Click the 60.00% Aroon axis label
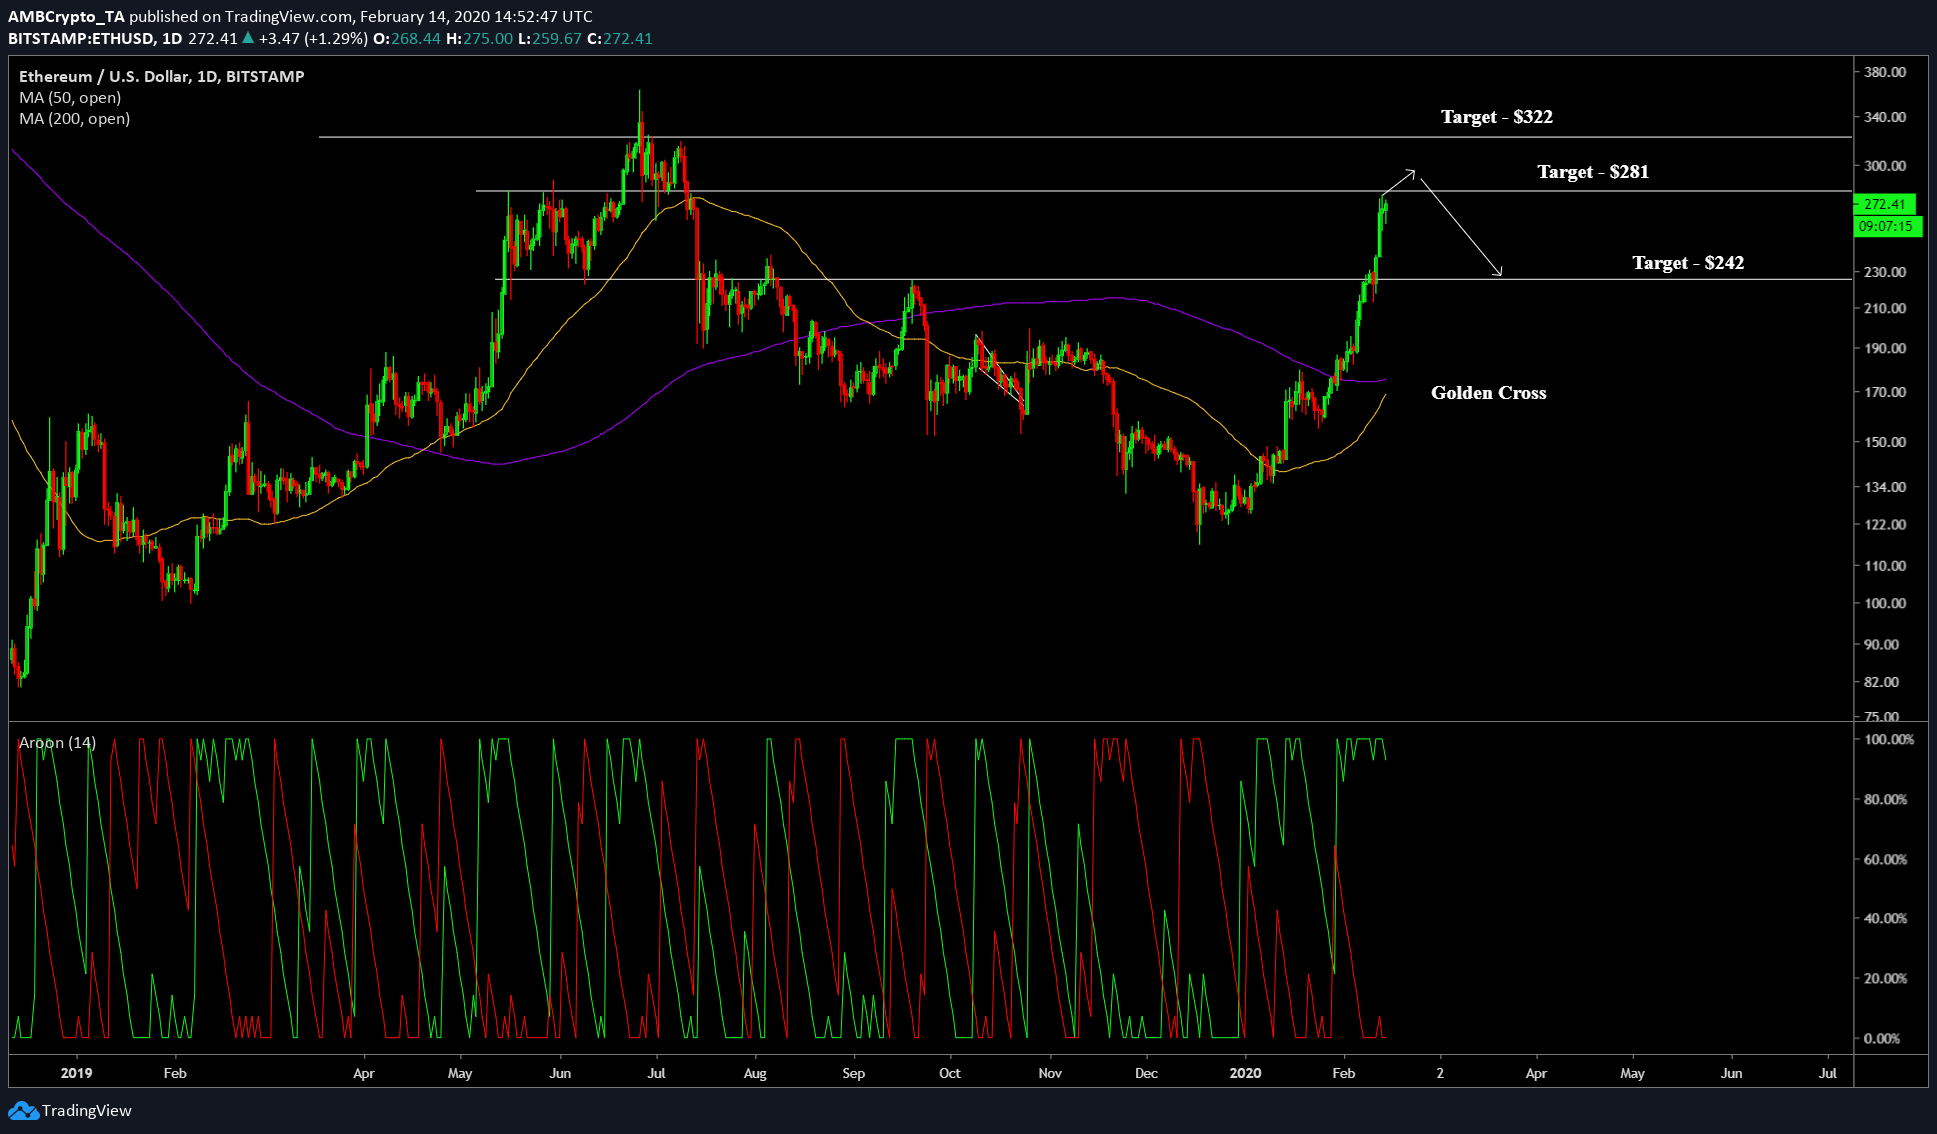Viewport: 1937px width, 1134px height. [x=1886, y=860]
